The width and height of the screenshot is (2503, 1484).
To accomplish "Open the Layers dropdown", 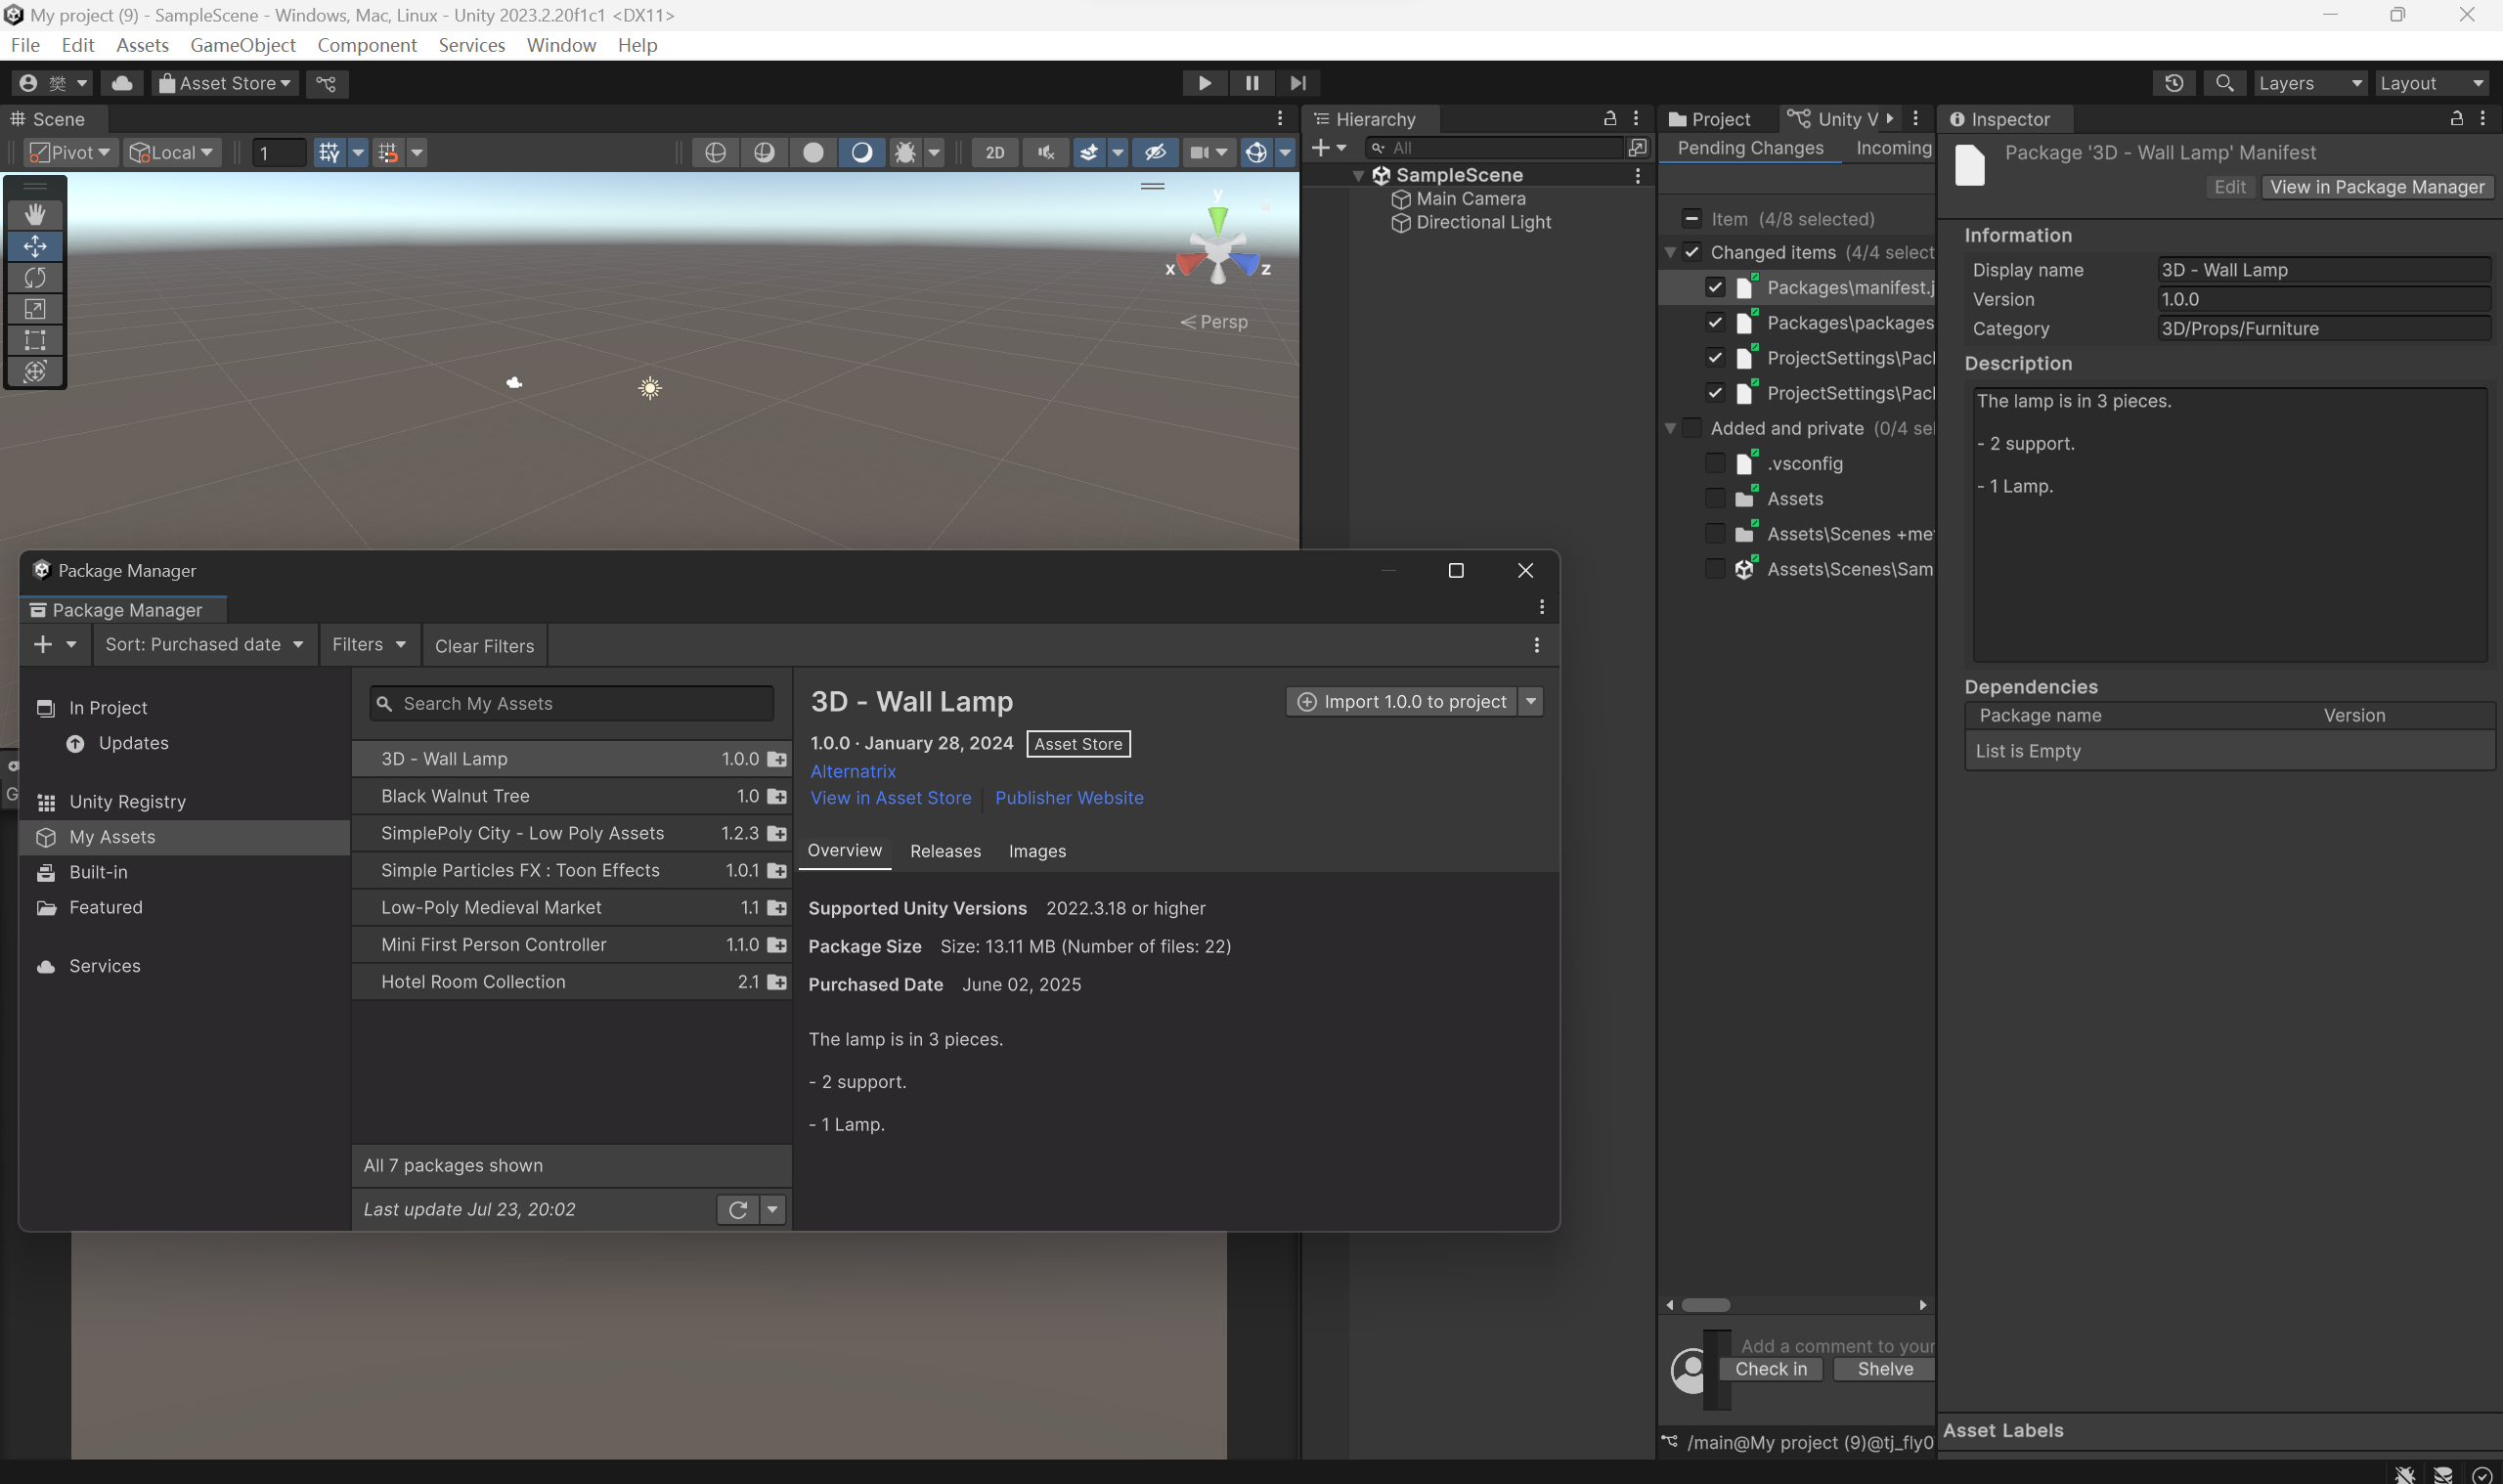I will click(2310, 83).
